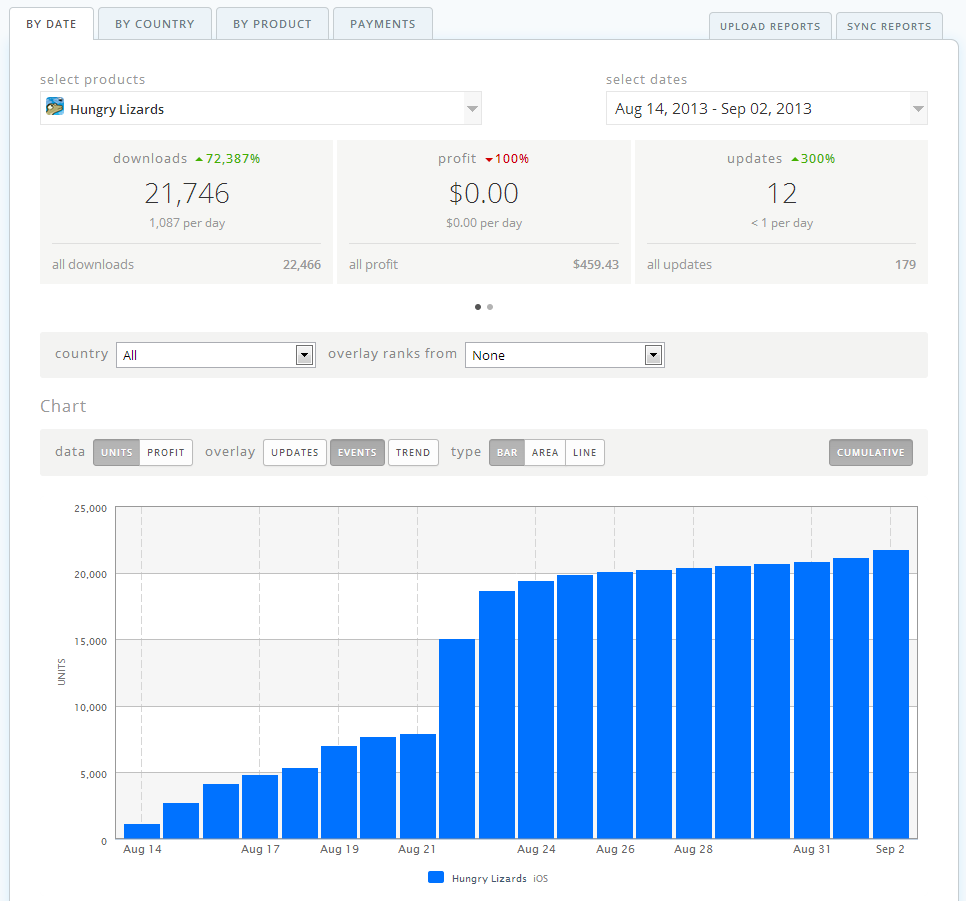Screen dimensions: 966x901
Task: Click the all updates value 179
Action: (x=906, y=264)
